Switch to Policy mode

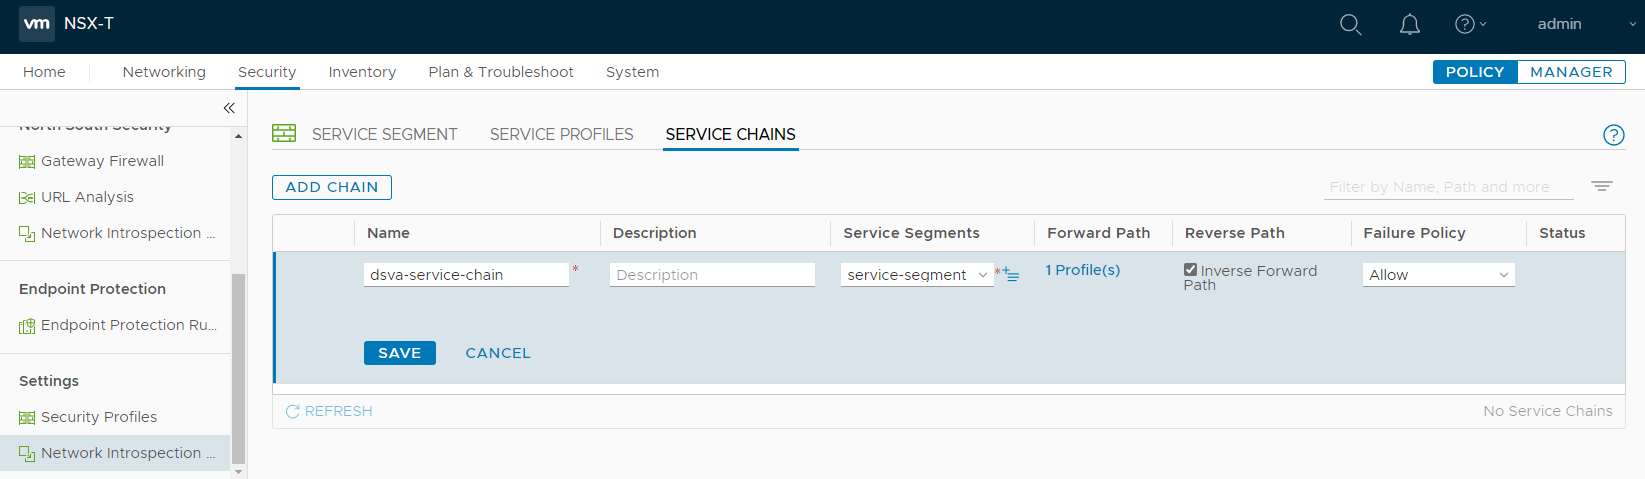[x=1474, y=72]
